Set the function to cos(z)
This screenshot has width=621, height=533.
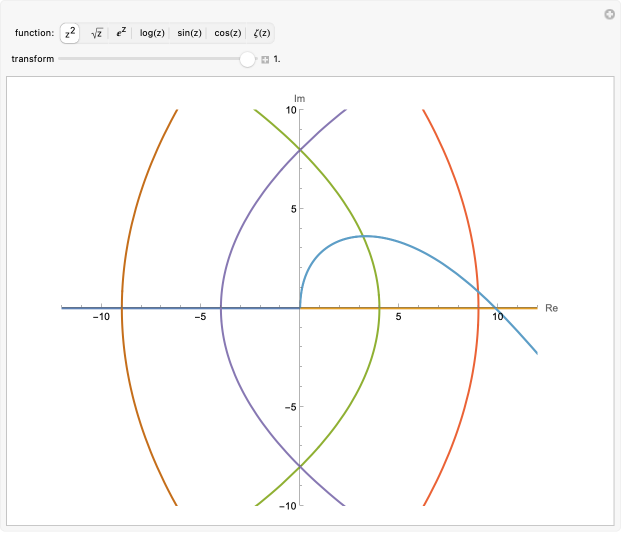[x=227, y=33]
